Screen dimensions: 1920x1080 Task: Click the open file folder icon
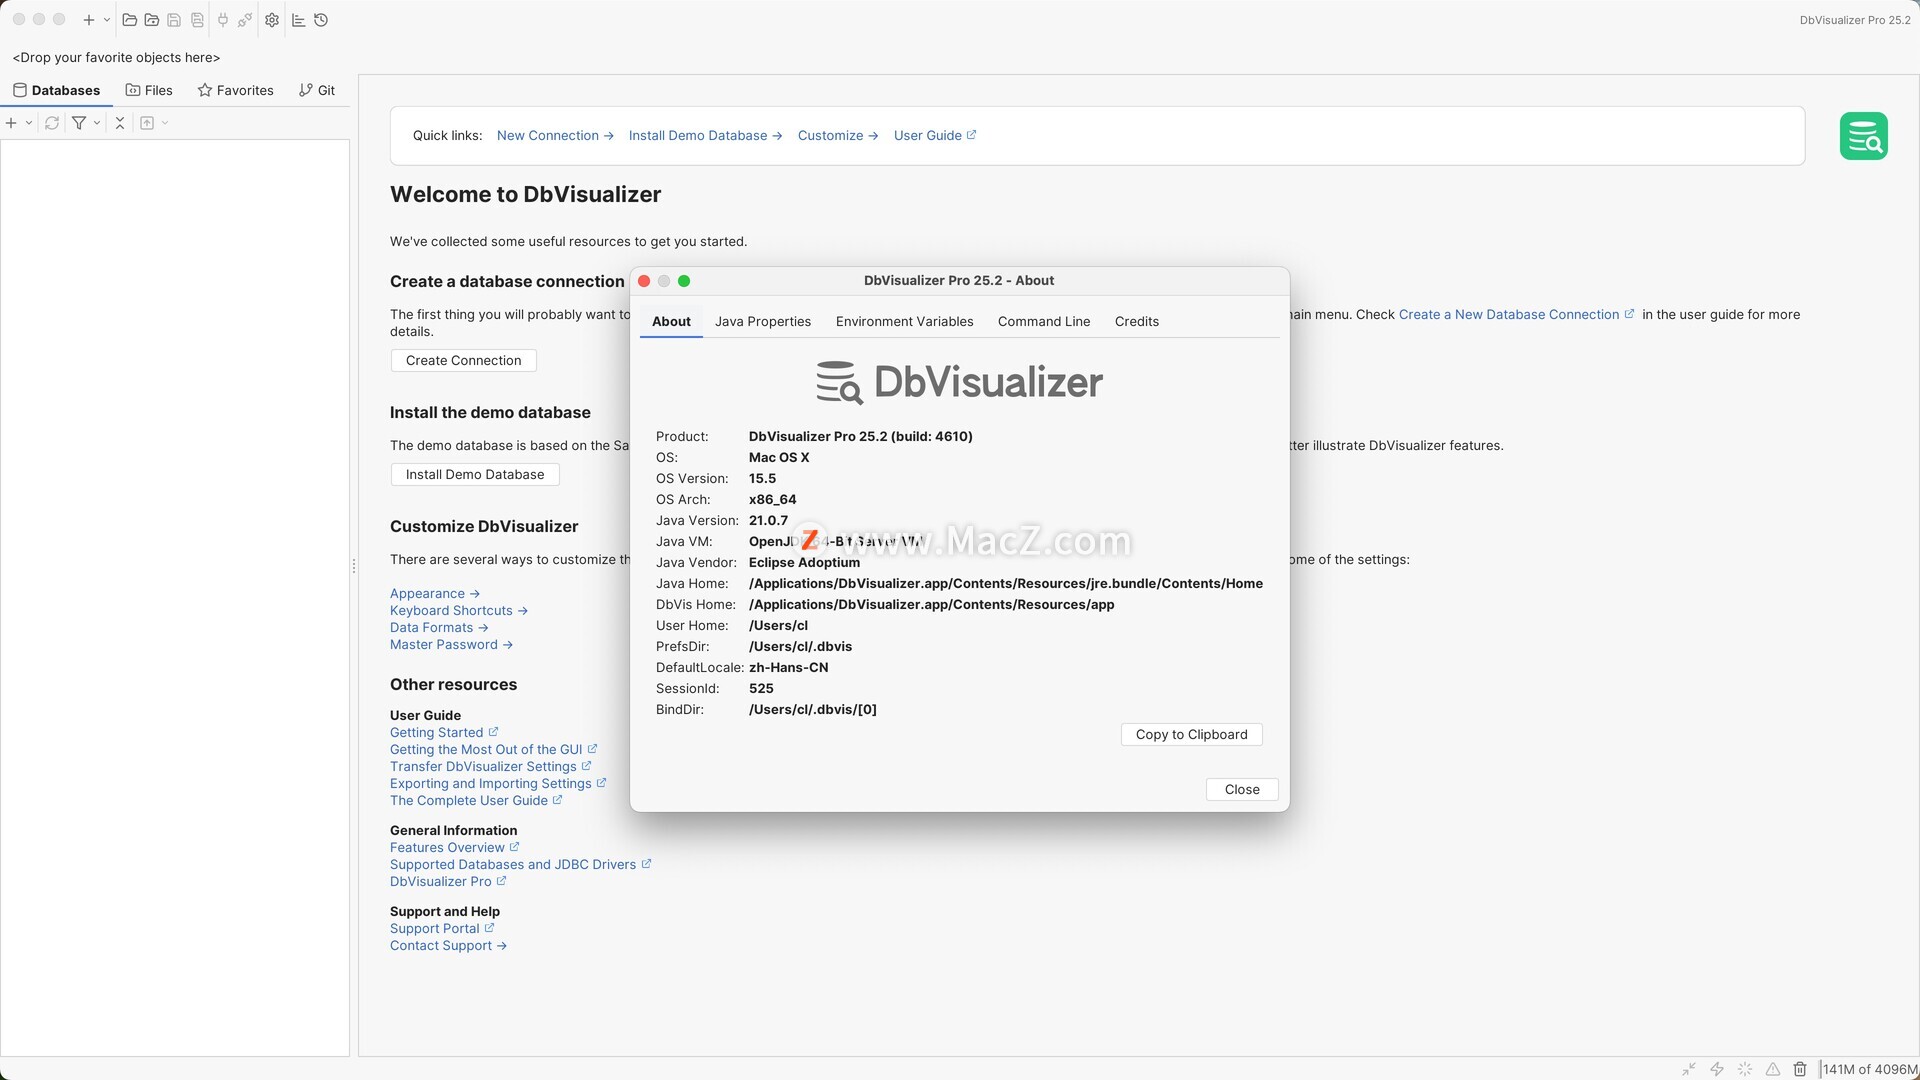click(x=129, y=20)
